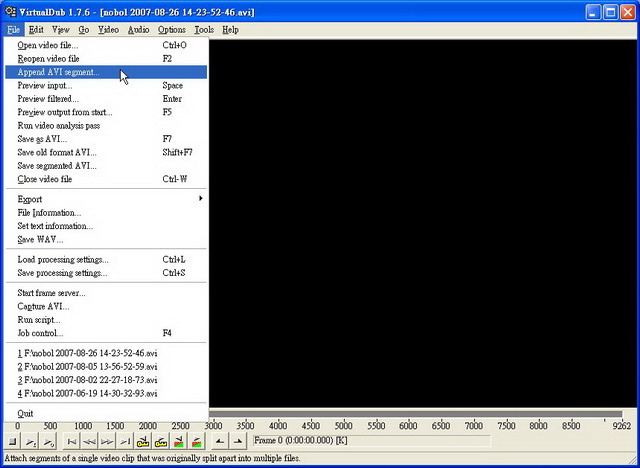Screen dimensions: 640x468
Task: Choose Open video file
Action: click(106, 45)
